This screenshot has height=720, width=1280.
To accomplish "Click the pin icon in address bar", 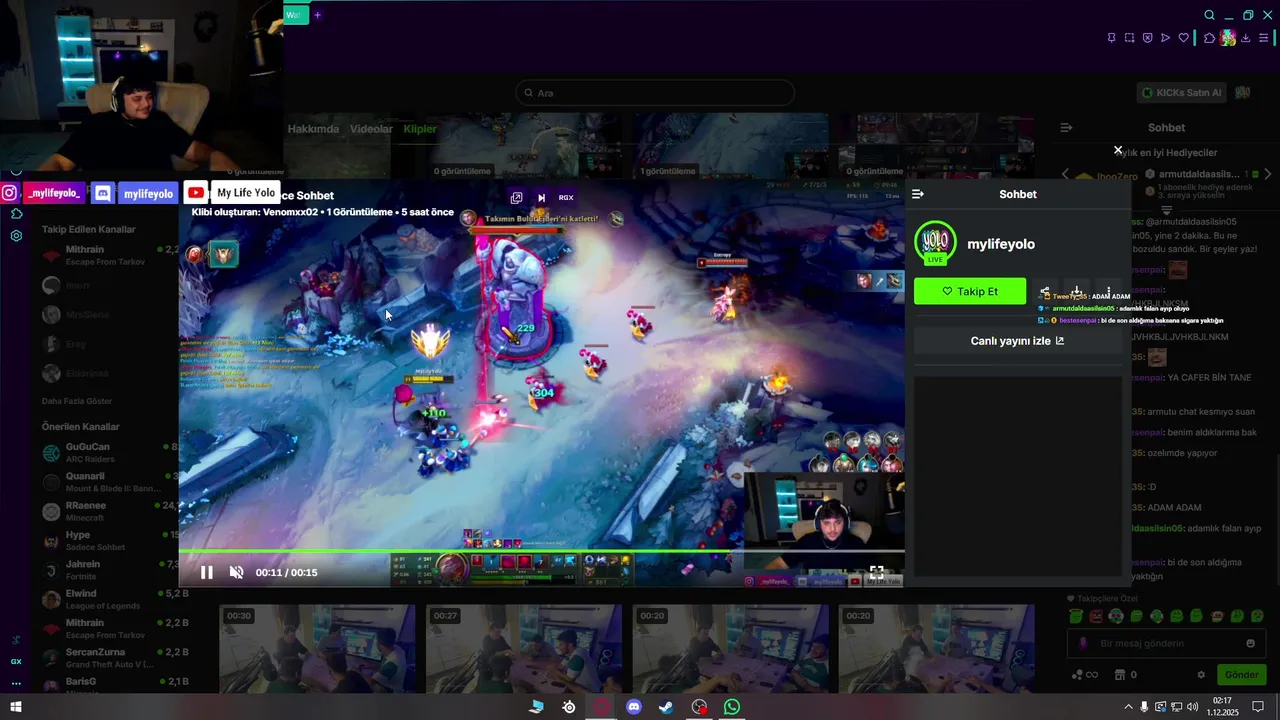I will pos(1111,38).
